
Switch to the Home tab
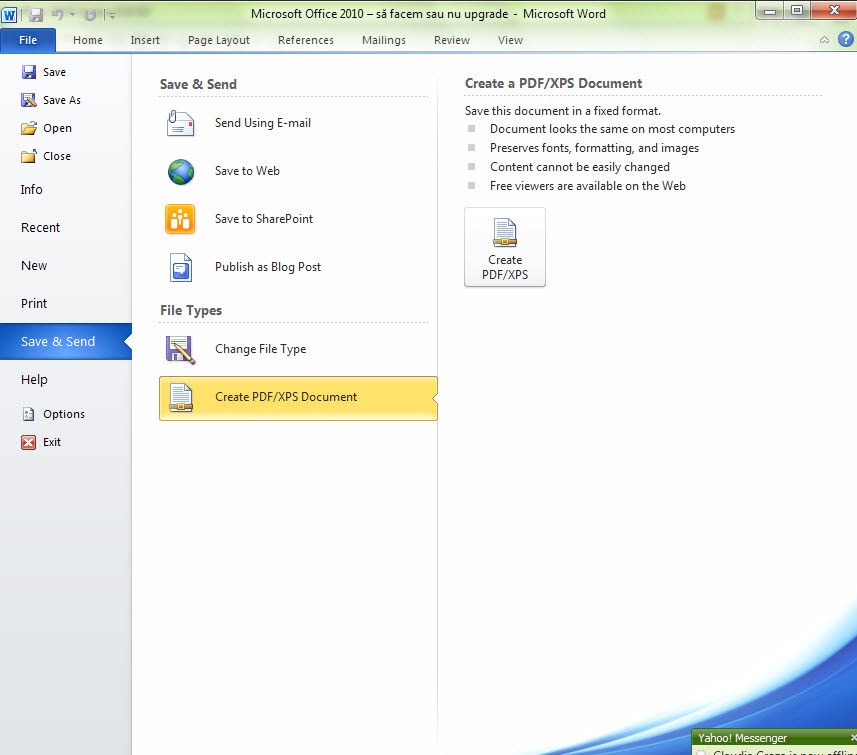88,40
